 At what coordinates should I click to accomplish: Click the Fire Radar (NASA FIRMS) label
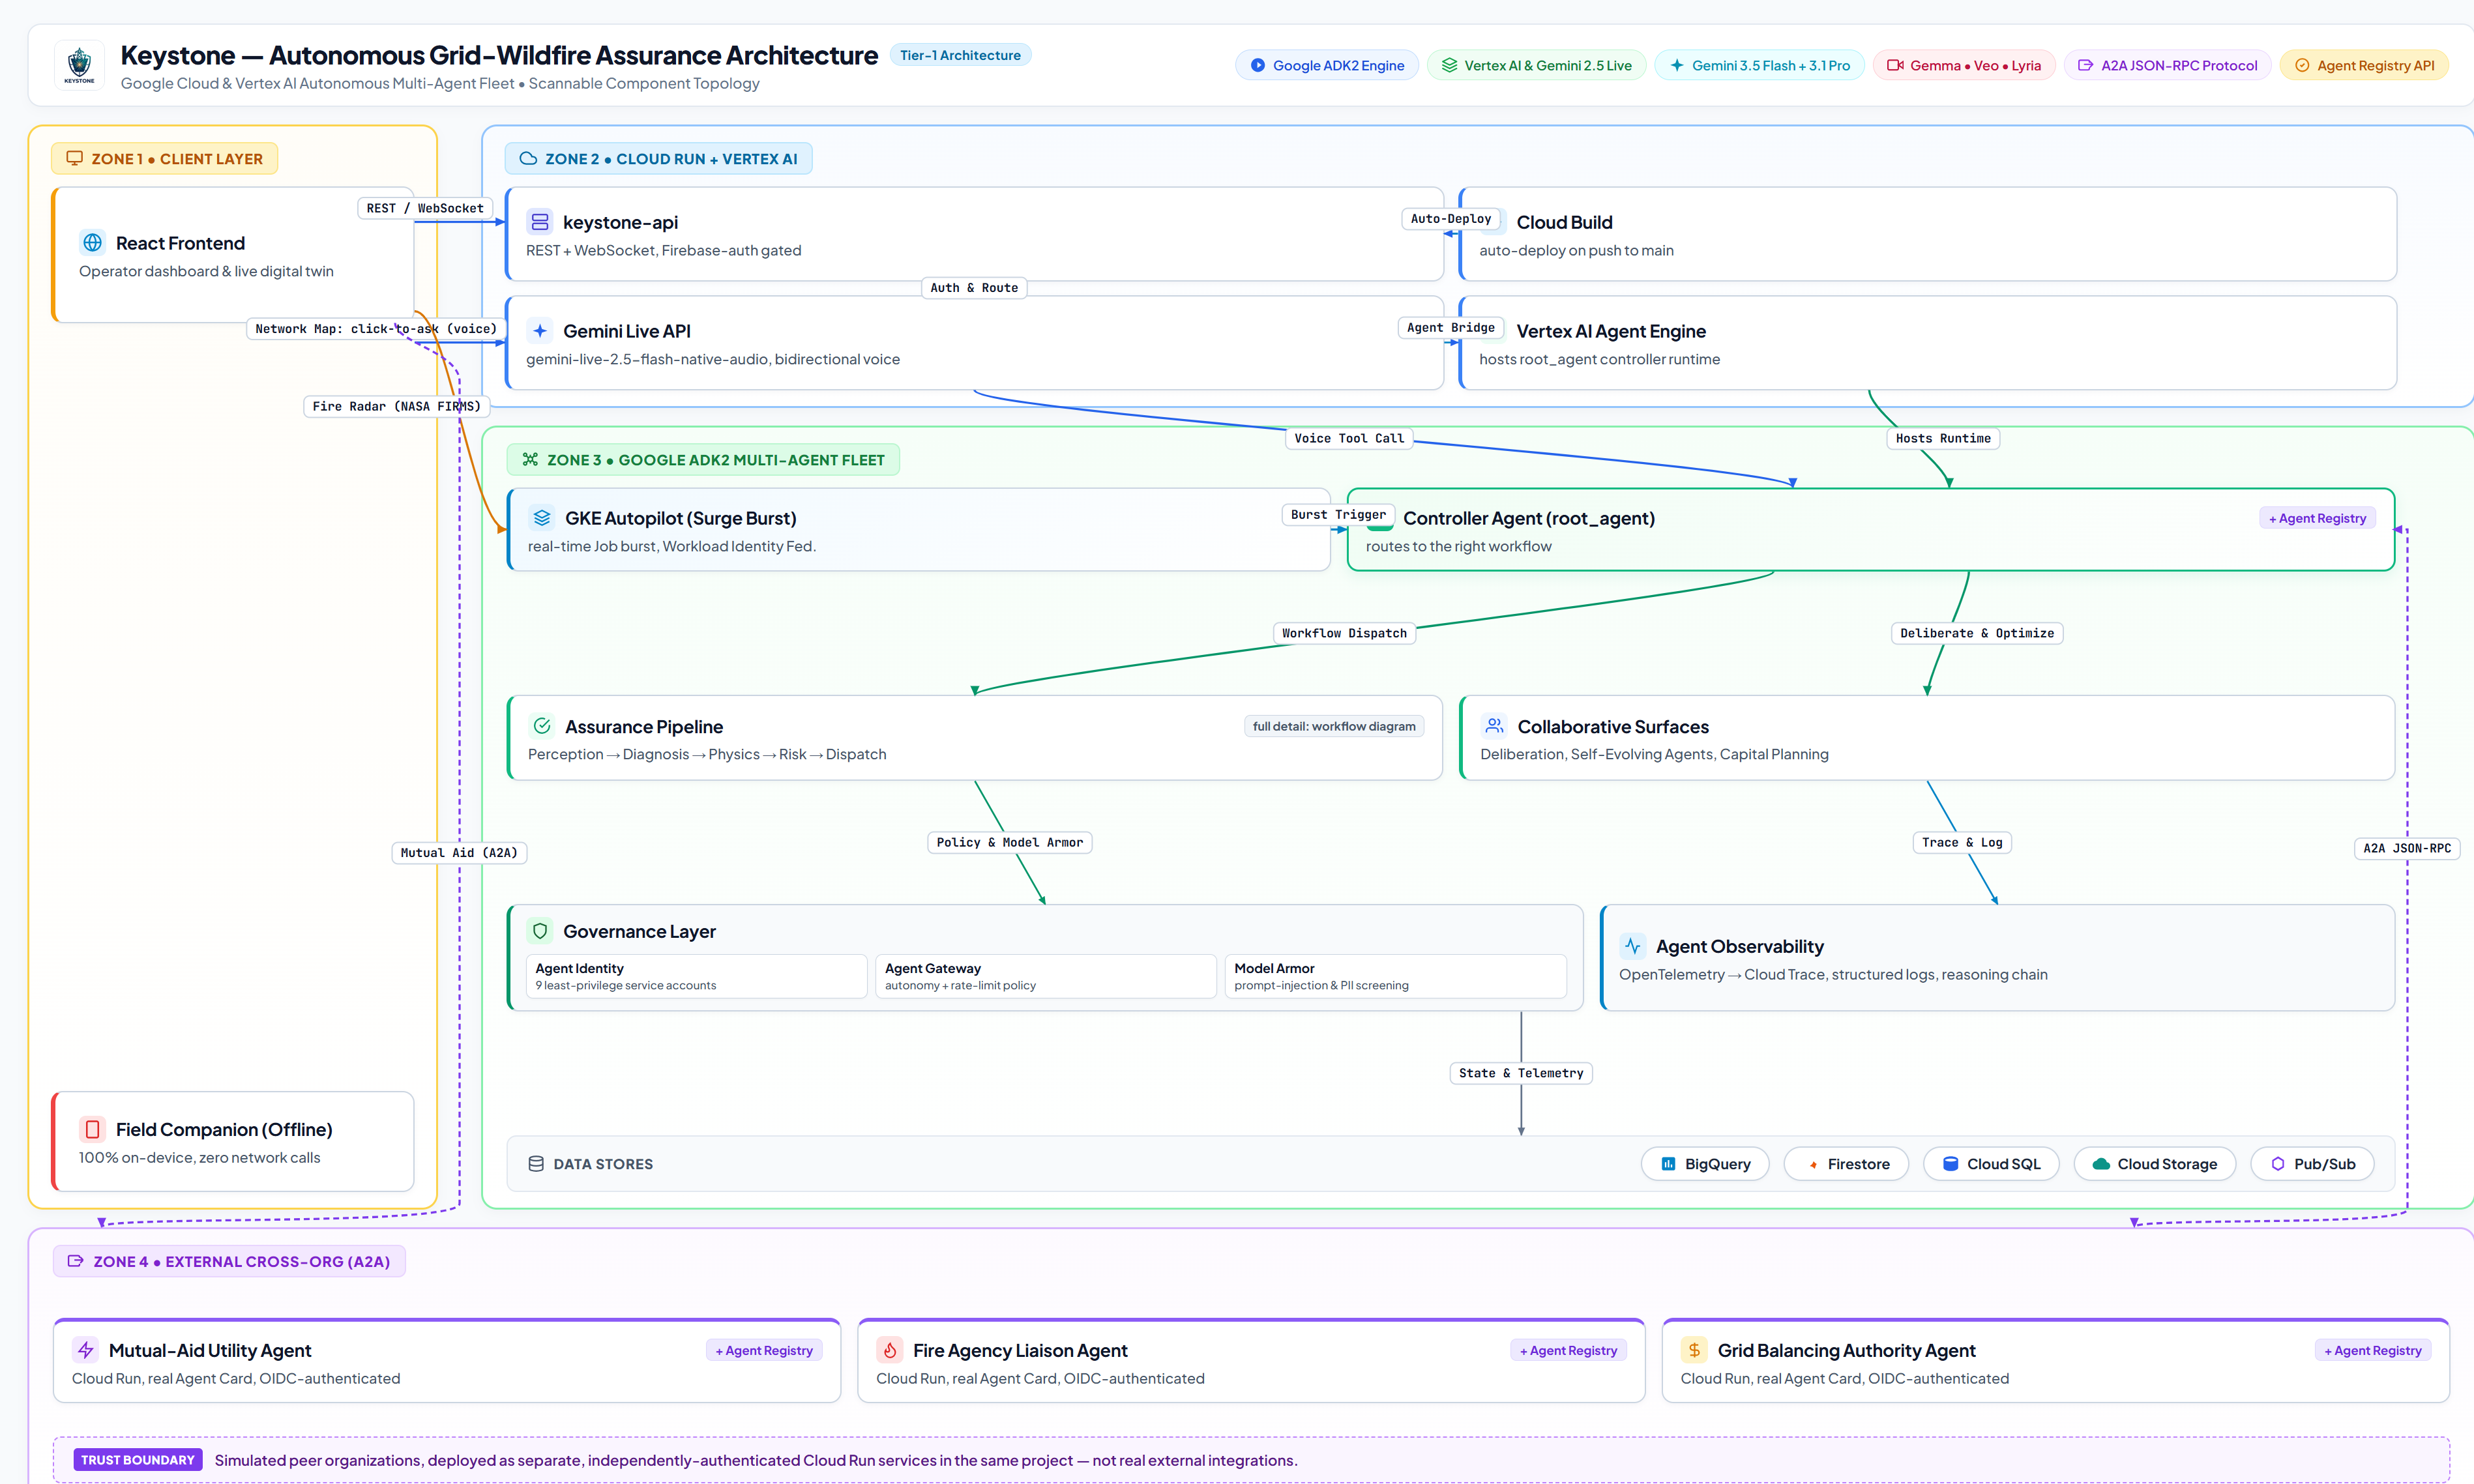[396, 406]
